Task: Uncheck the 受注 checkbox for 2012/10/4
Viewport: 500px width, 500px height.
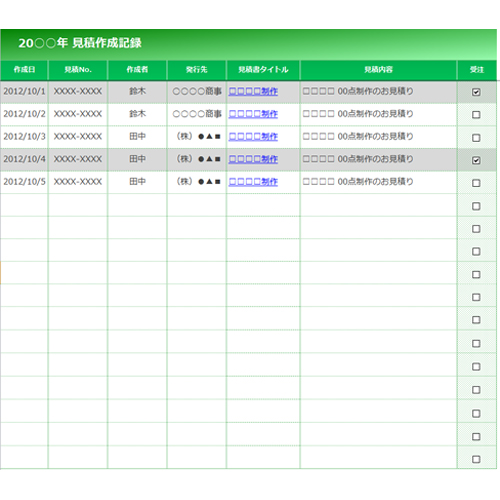Action: coord(476,160)
